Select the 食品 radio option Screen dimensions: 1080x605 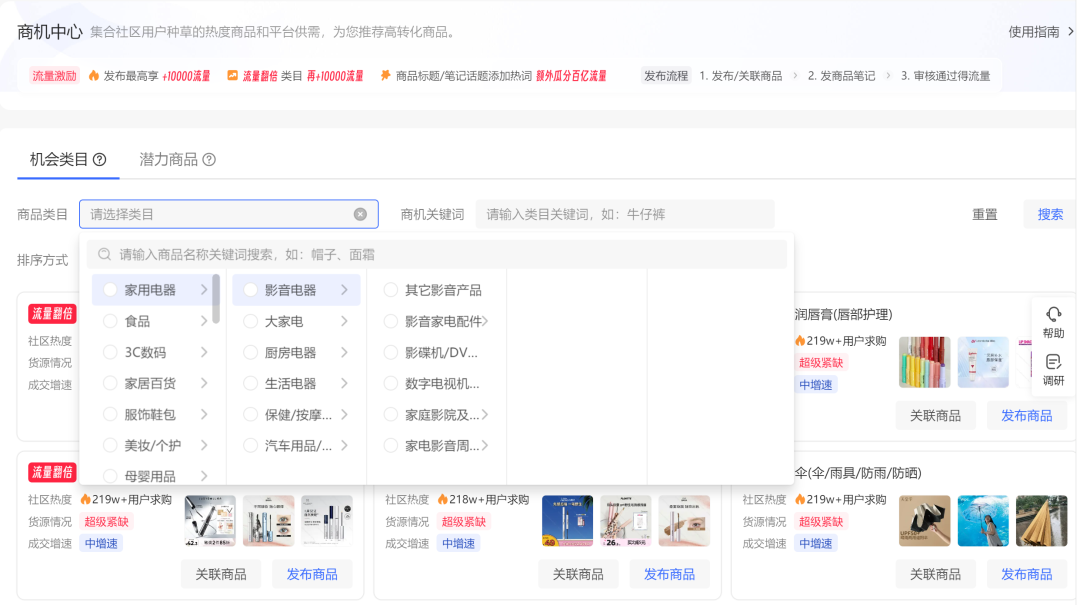click(x=110, y=321)
